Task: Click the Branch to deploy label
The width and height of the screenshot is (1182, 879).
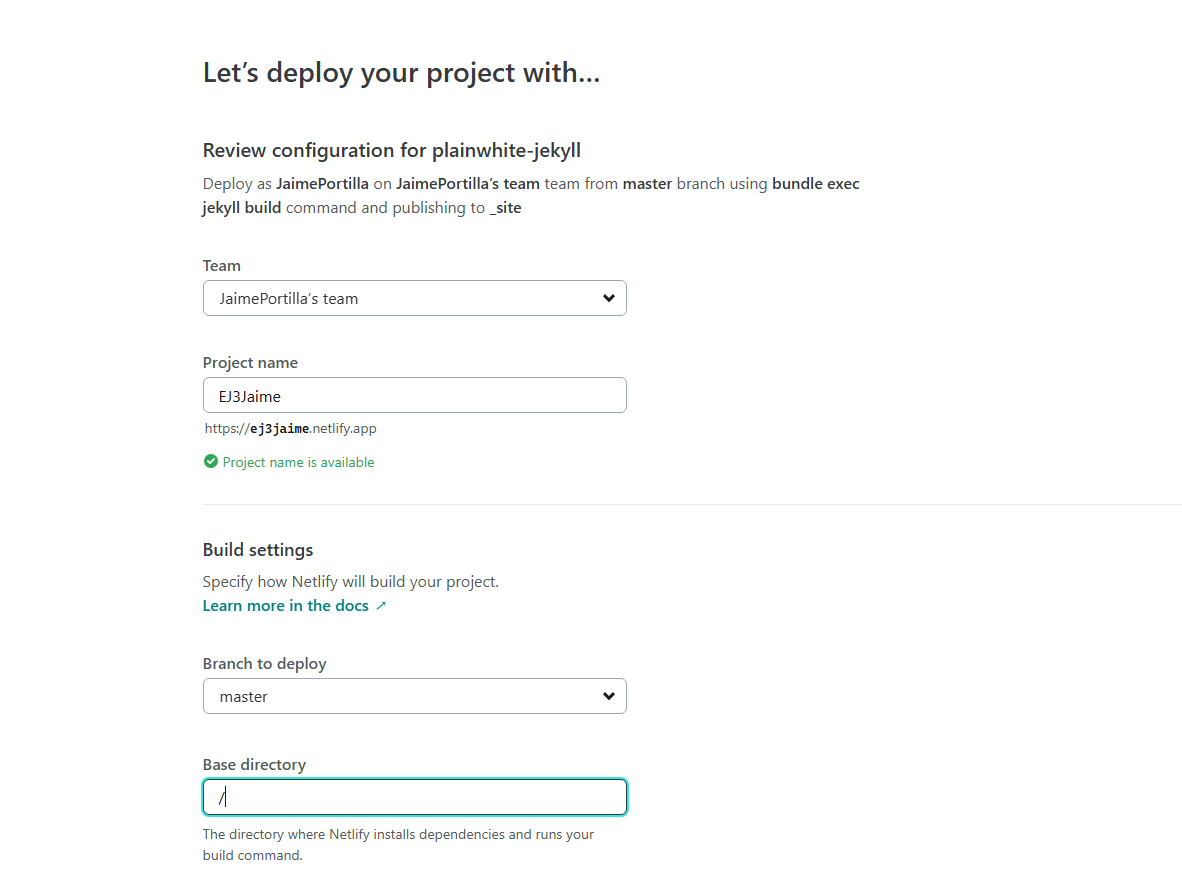Action: coord(265,664)
